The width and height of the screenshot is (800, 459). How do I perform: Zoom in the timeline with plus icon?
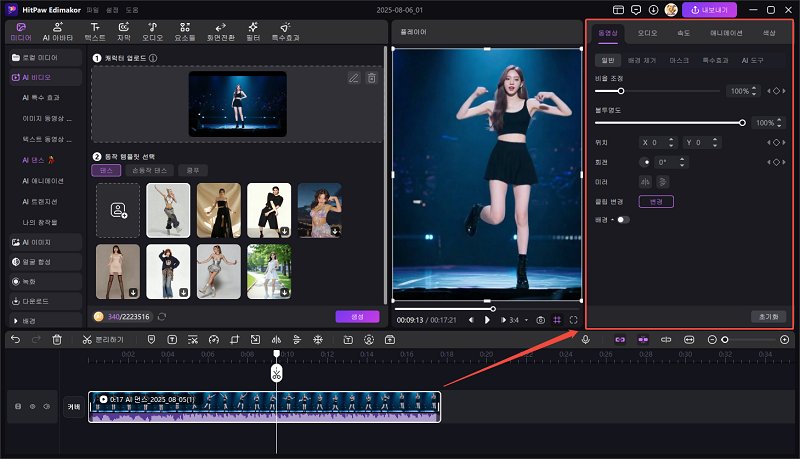click(x=785, y=340)
